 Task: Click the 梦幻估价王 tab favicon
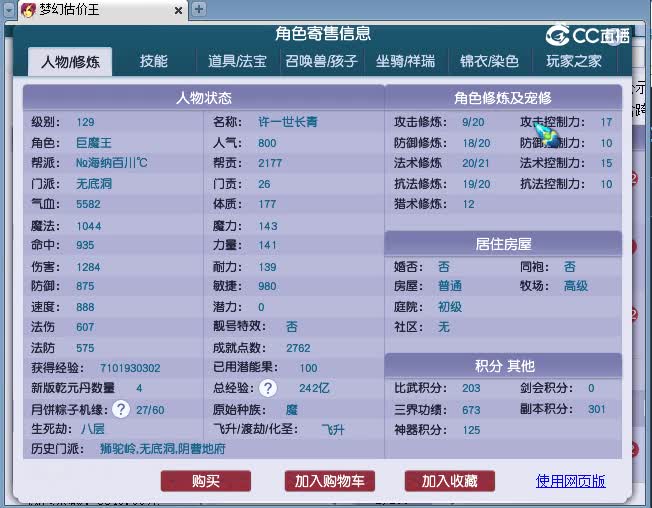click(28, 10)
